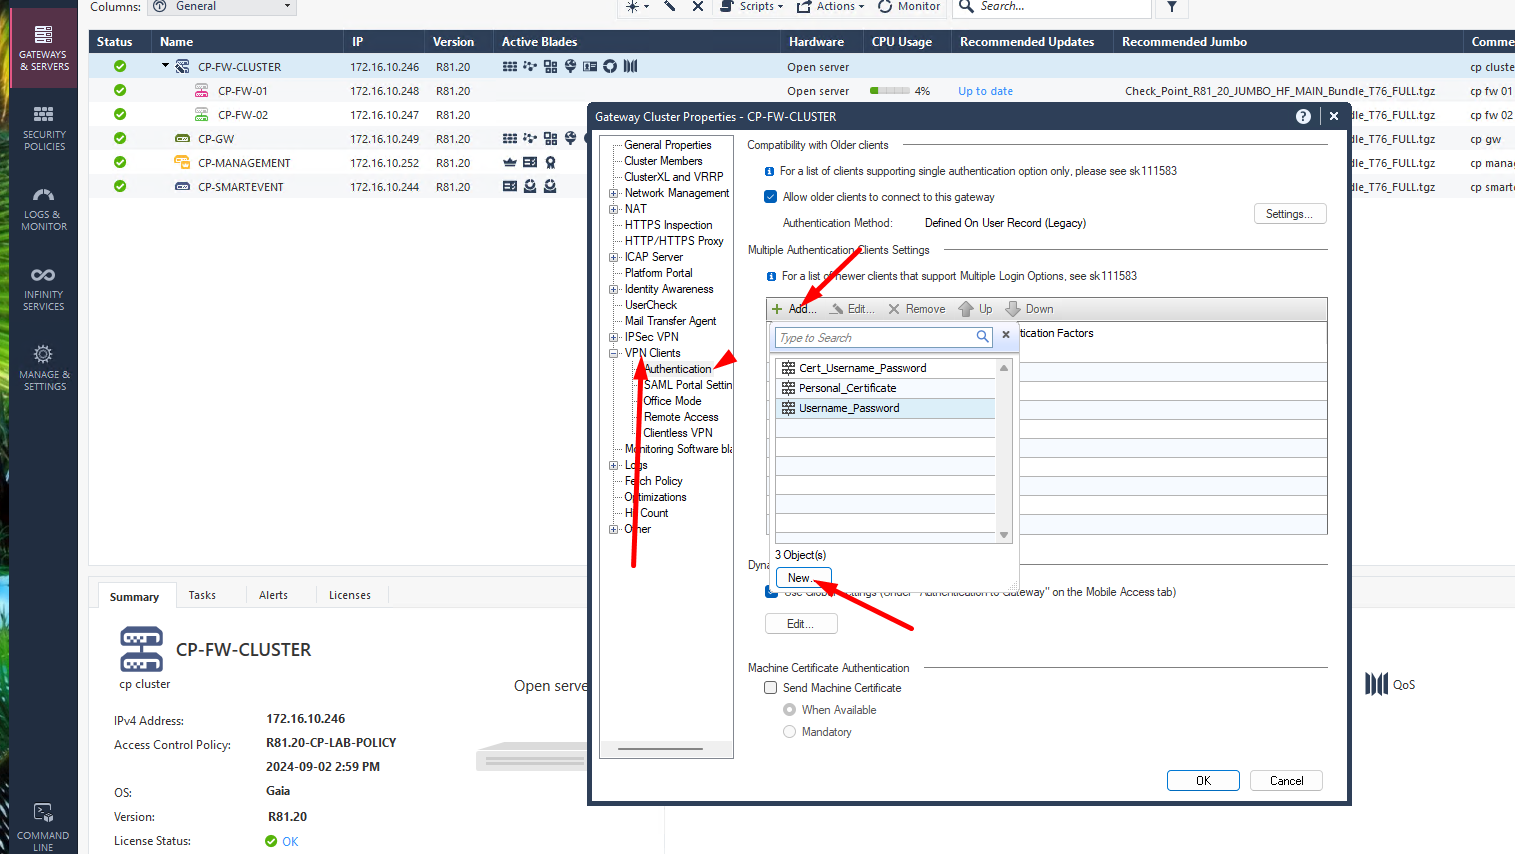
Task: Open the Gateways & Servers sidebar panel
Action: point(43,47)
